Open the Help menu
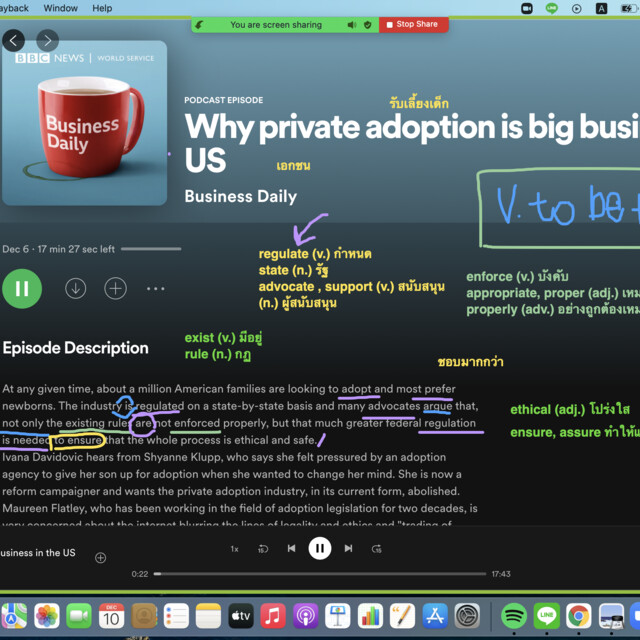Image resolution: width=640 pixels, height=640 pixels. pos(102,8)
